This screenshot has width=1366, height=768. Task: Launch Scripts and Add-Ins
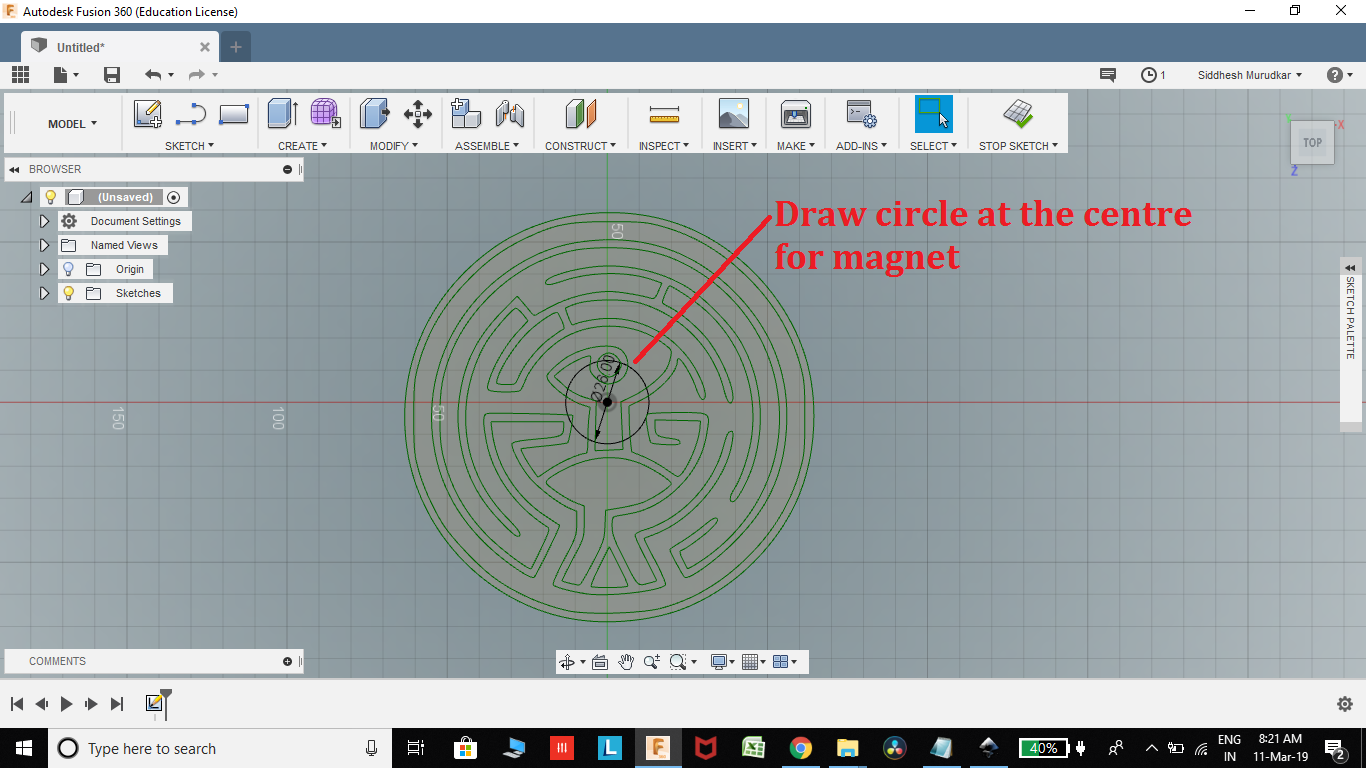click(861, 114)
